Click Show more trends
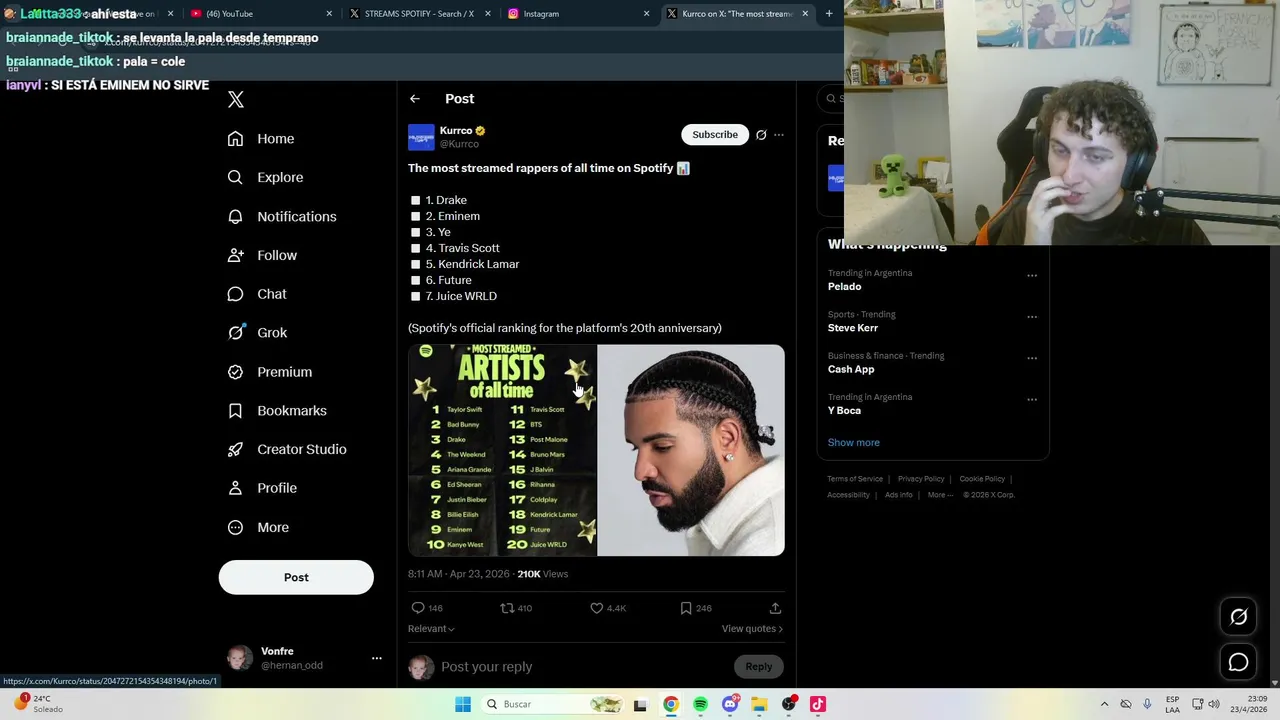 pos(854,442)
